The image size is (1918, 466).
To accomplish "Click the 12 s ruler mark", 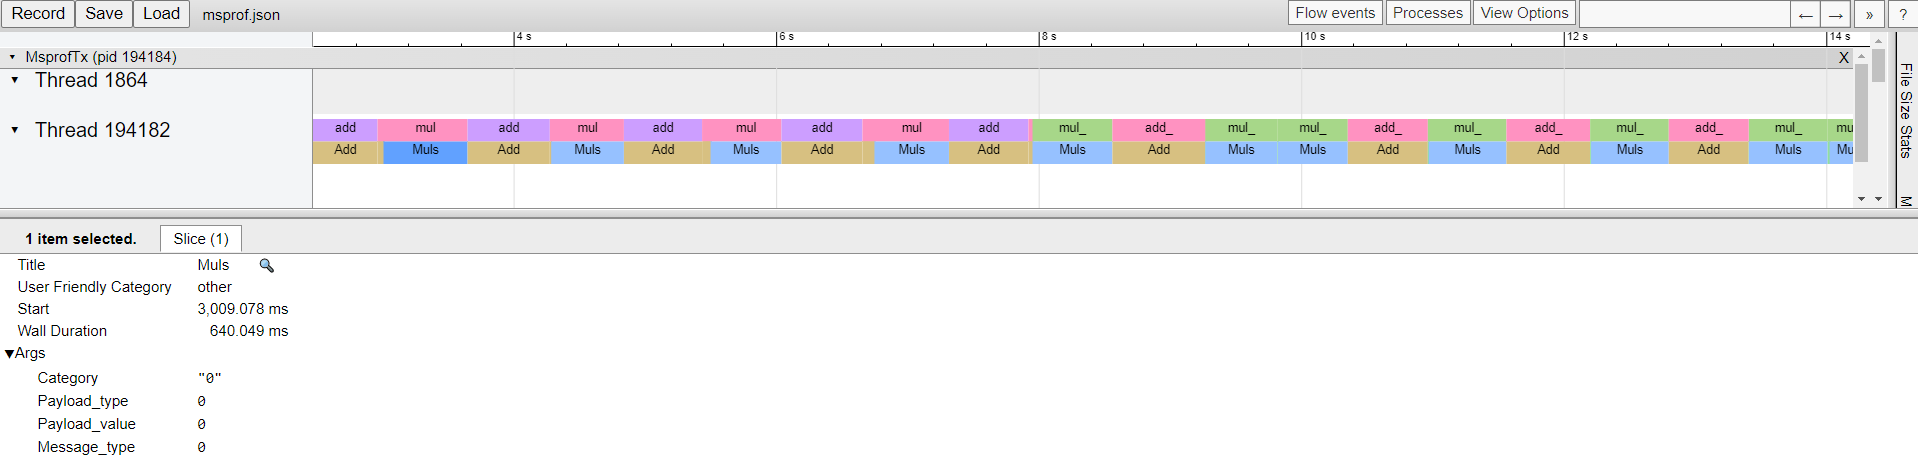I will pyautogui.click(x=1578, y=37).
